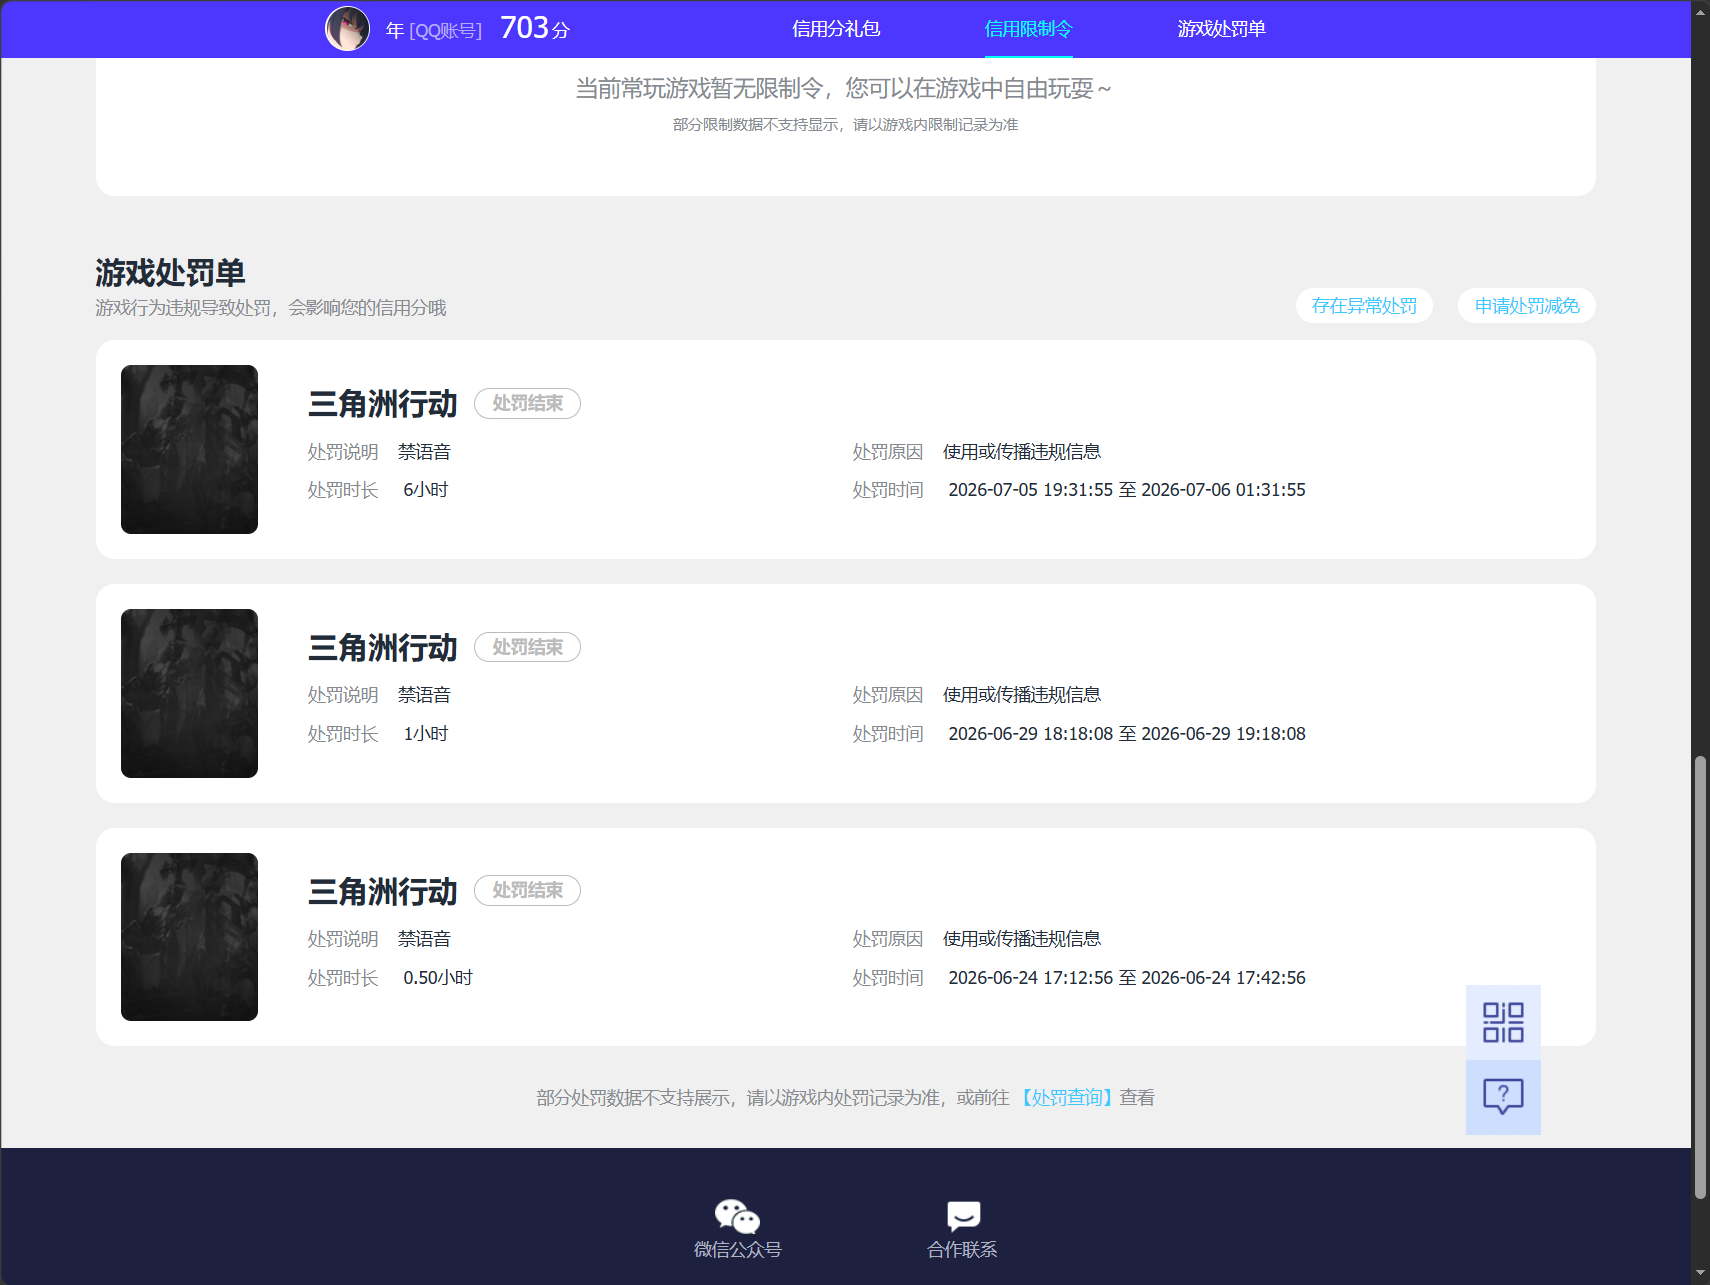Click the game thumbnail of the 1小时 penalty
The height and width of the screenshot is (1285, 1710).
click(x=189, y=693)
